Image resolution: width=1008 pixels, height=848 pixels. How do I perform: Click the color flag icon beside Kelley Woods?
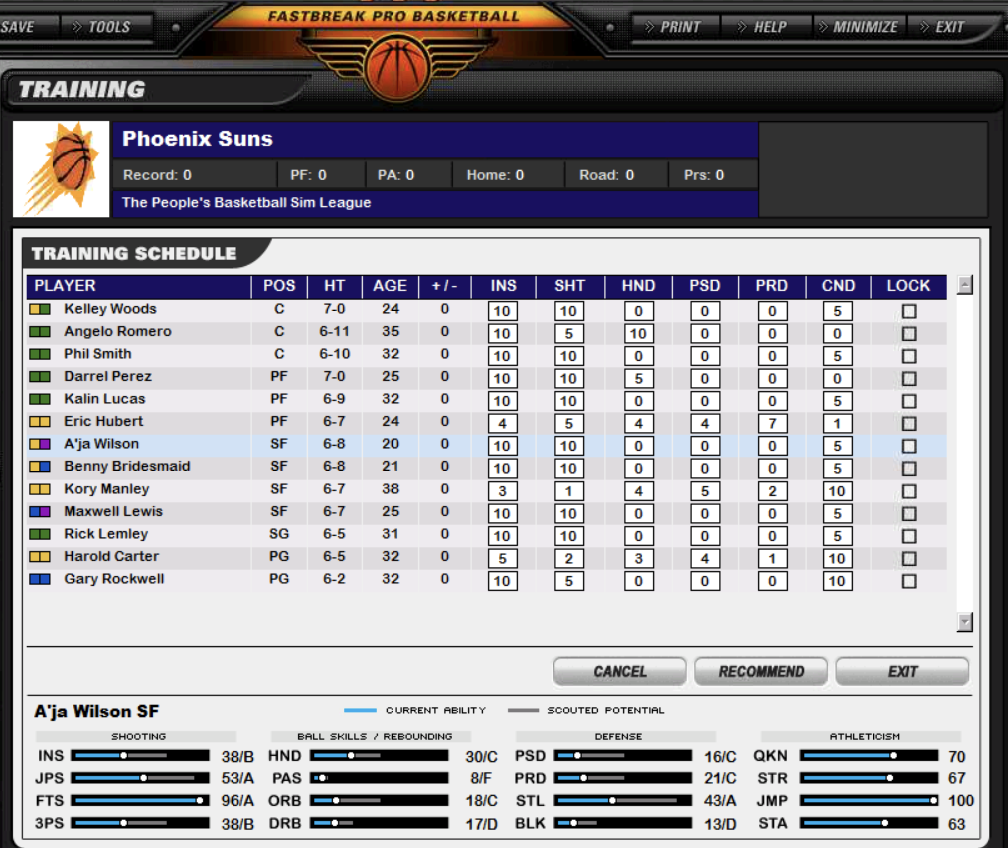click(40, 309)
